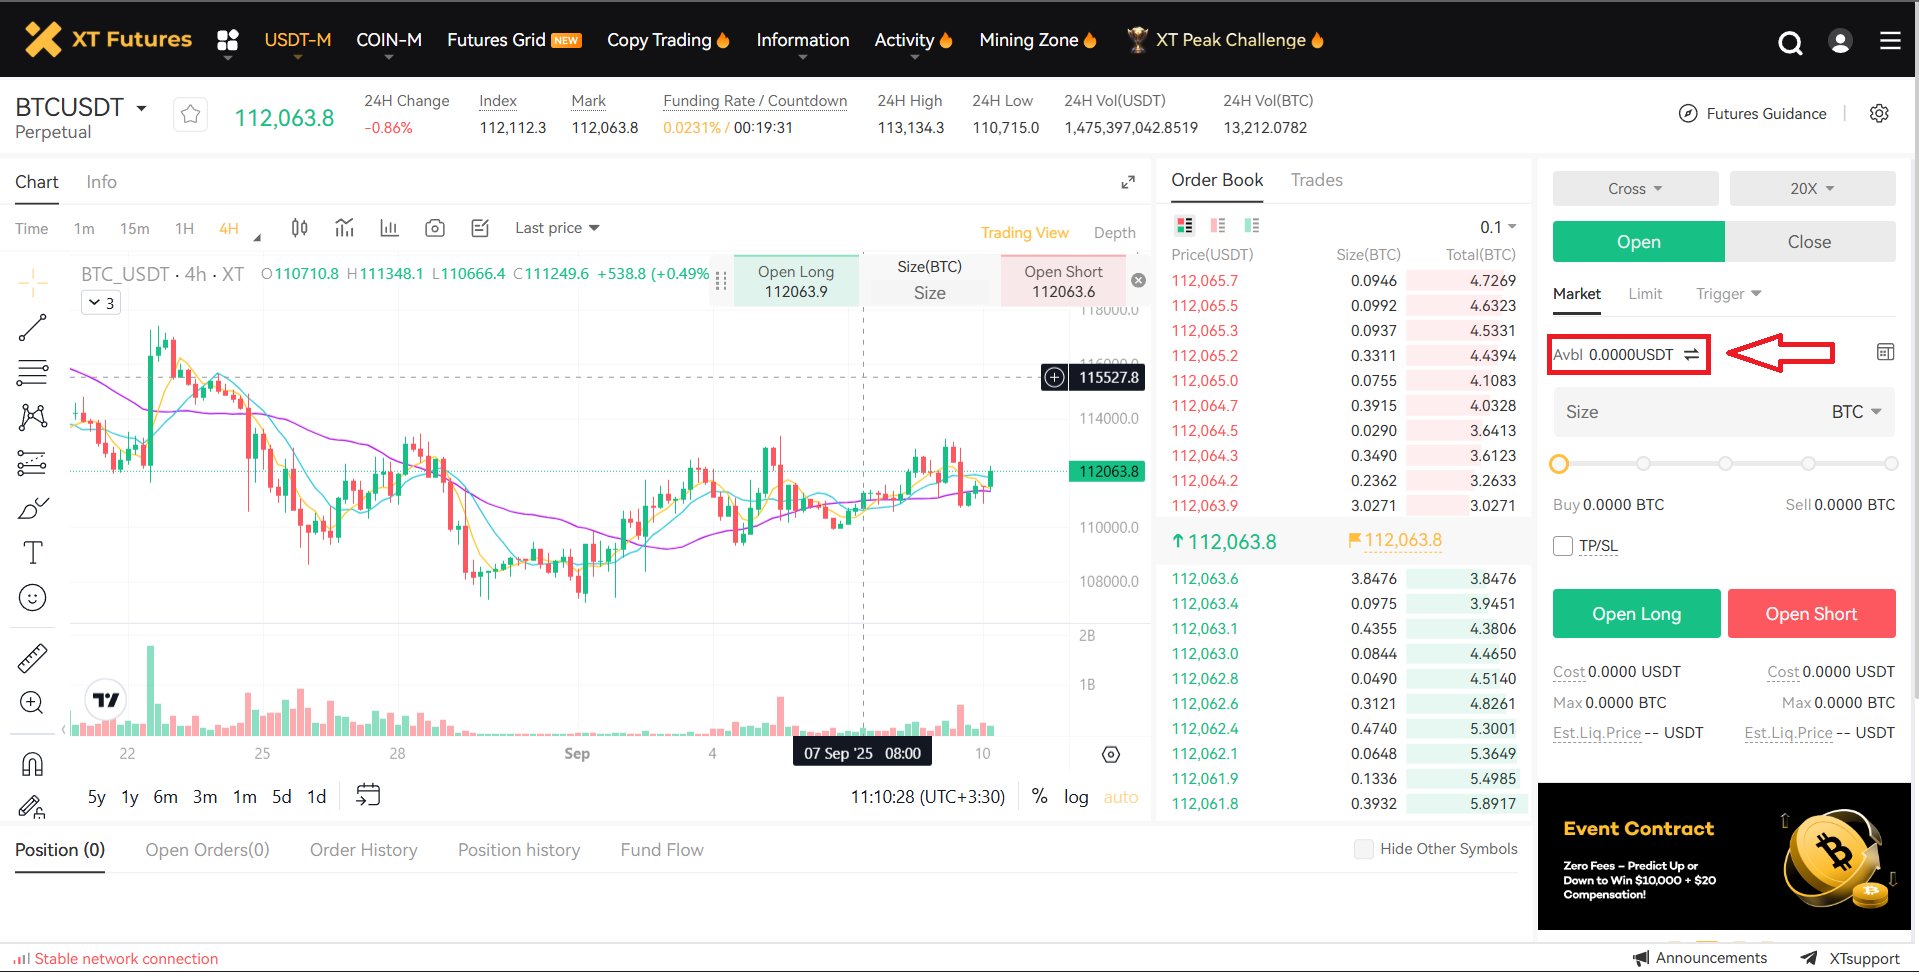Viewport: 1919px width, 972px height.
Task: Click the order size percentage slider handle
Action: tap(1559, 464)
